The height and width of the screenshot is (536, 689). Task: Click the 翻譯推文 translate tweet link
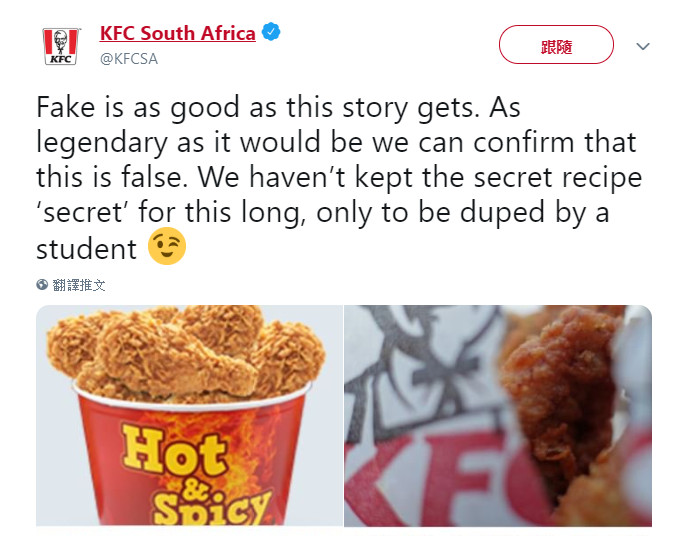pos(79,284)
